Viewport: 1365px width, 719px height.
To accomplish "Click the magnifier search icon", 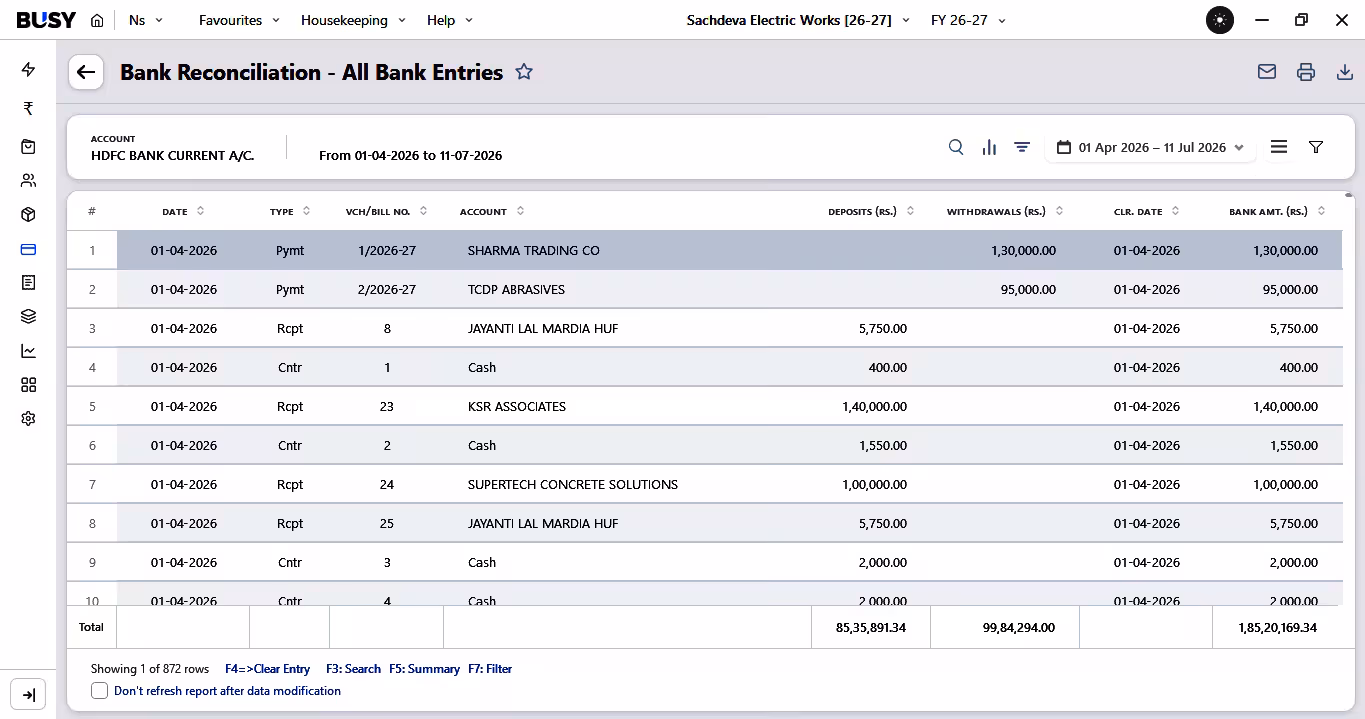I will coord(956,147).
